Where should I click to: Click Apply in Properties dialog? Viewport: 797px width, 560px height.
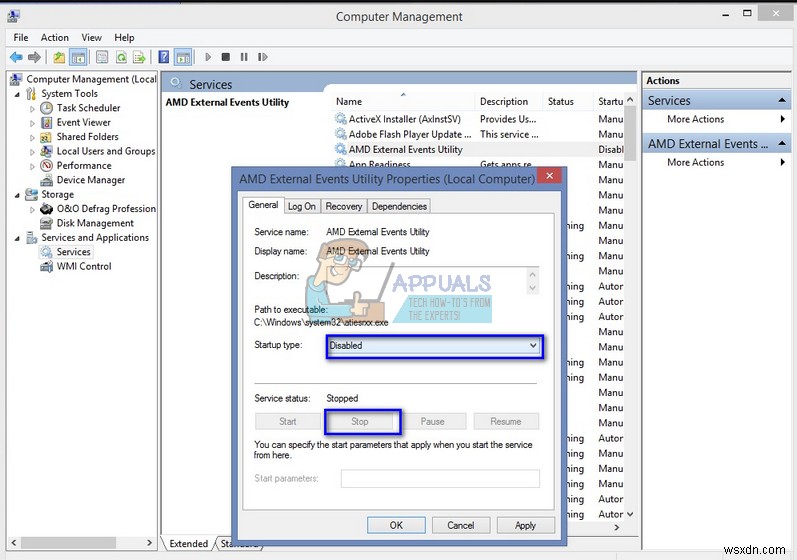click(526, 525)
